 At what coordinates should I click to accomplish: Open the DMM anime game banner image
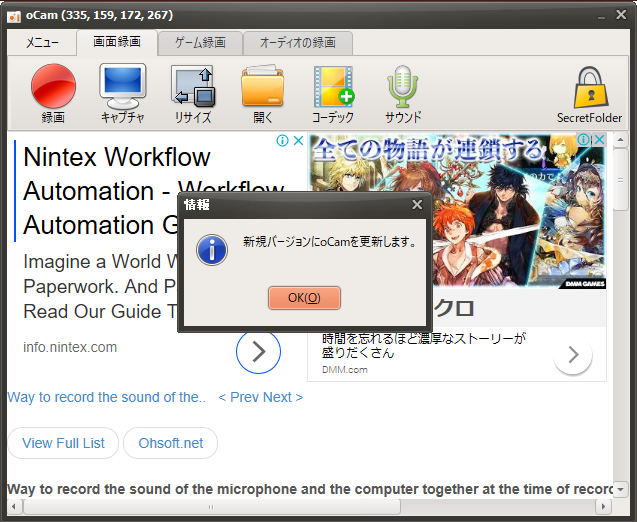pyautogui.click(x=457, y=211)
